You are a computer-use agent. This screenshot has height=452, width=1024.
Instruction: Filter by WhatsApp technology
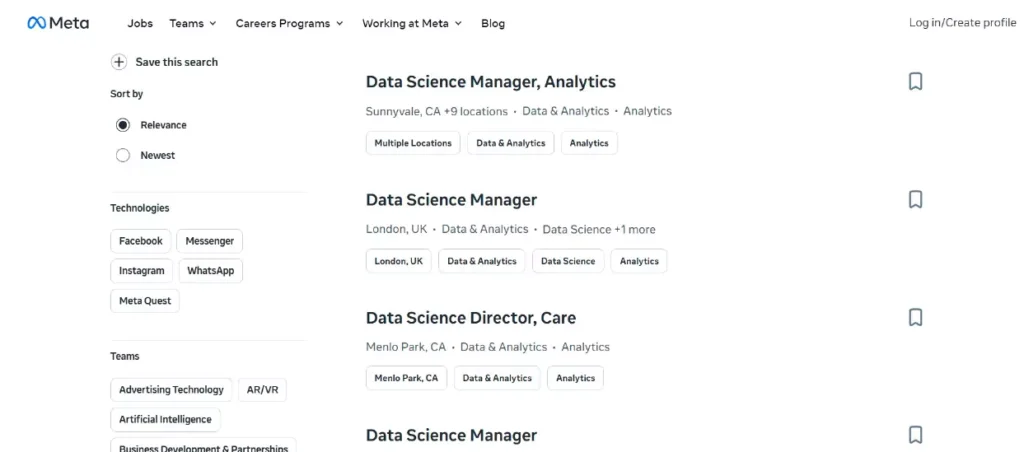click(x=210, y=270)
